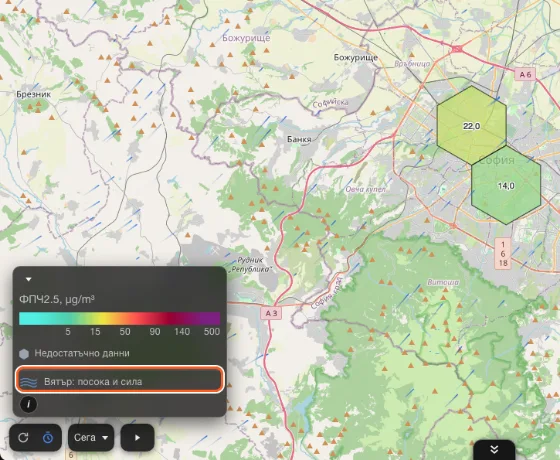The height and width of the screenshot is (460, 560).
Task: Click the A3 highway marker
Action: coord(271,313)
